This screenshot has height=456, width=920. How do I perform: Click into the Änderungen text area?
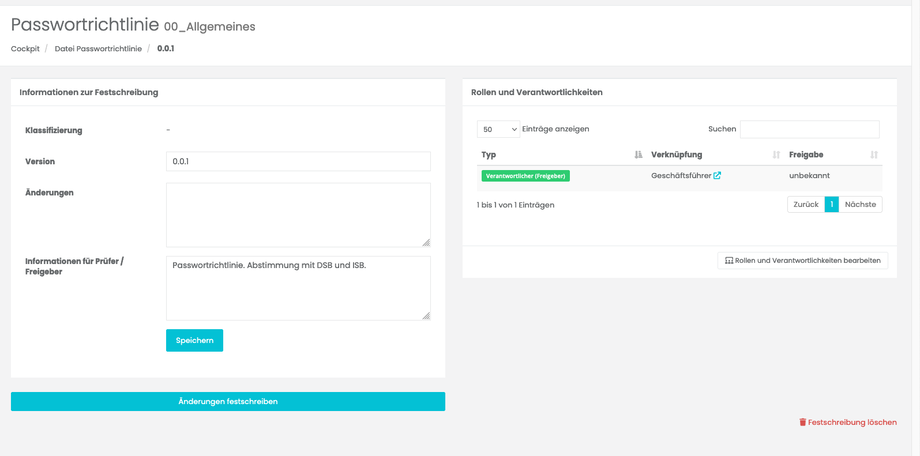click(x=298, y=214)
